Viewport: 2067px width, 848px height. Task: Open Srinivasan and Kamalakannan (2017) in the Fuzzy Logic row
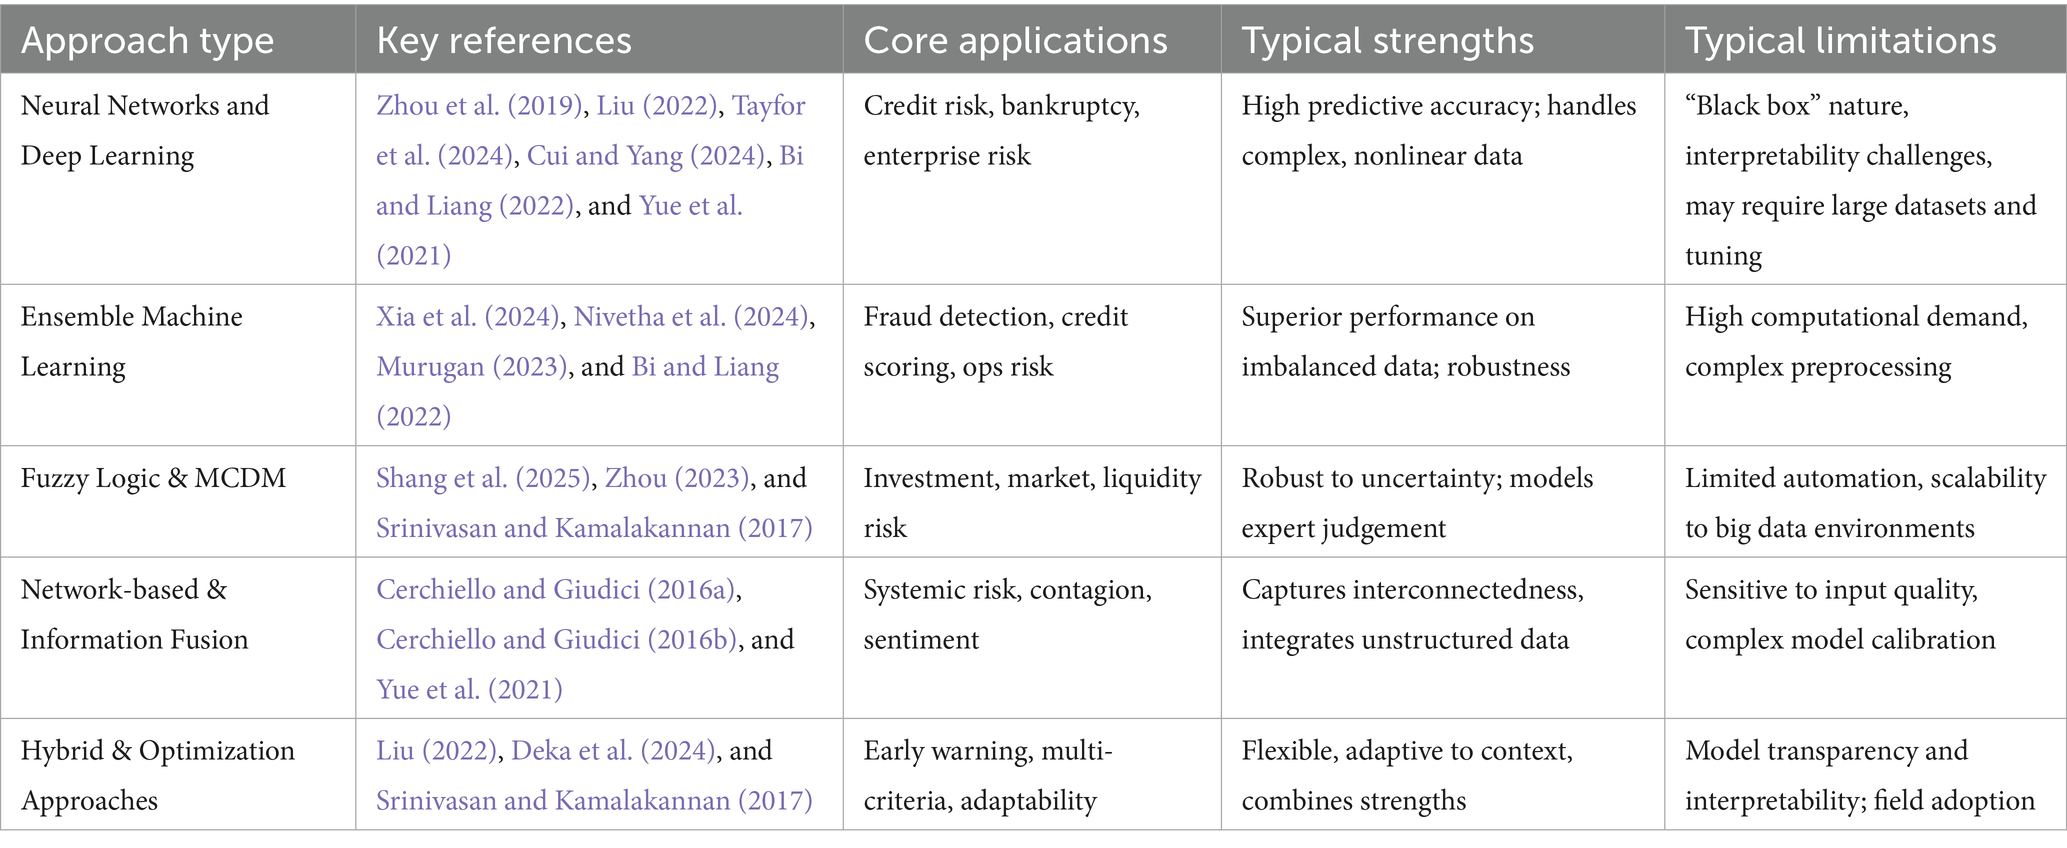[594, 528]
